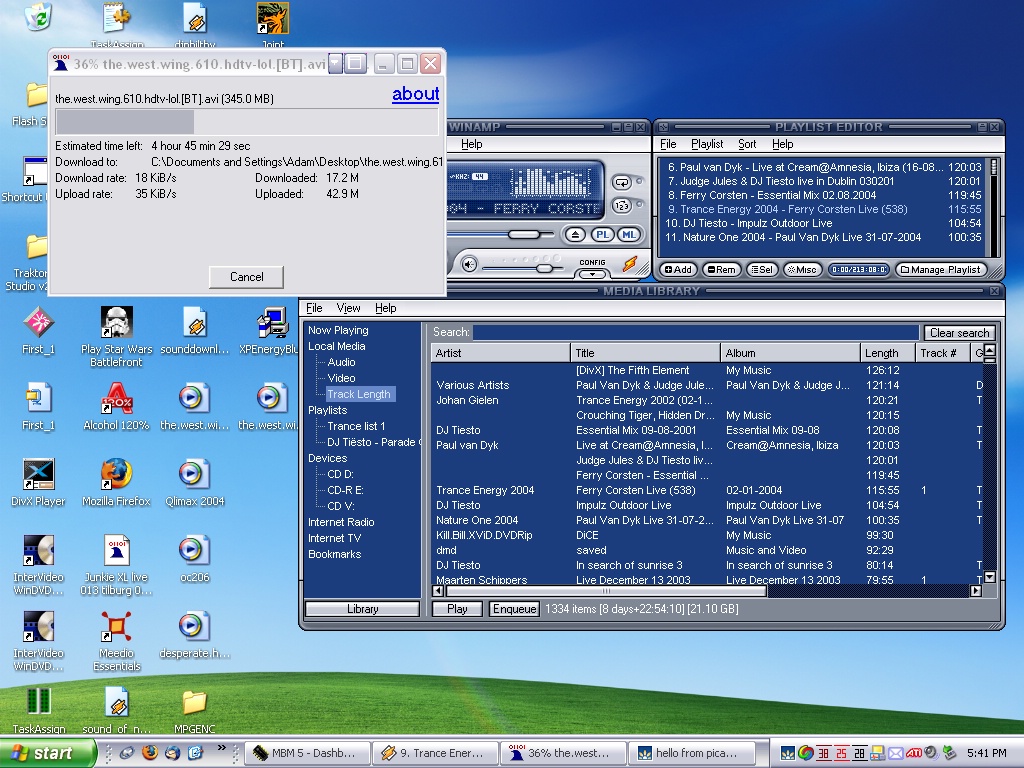Screen dimensions: 1024x768
Task: Toggle the ML media library button
Action: [x=628, y=234]
